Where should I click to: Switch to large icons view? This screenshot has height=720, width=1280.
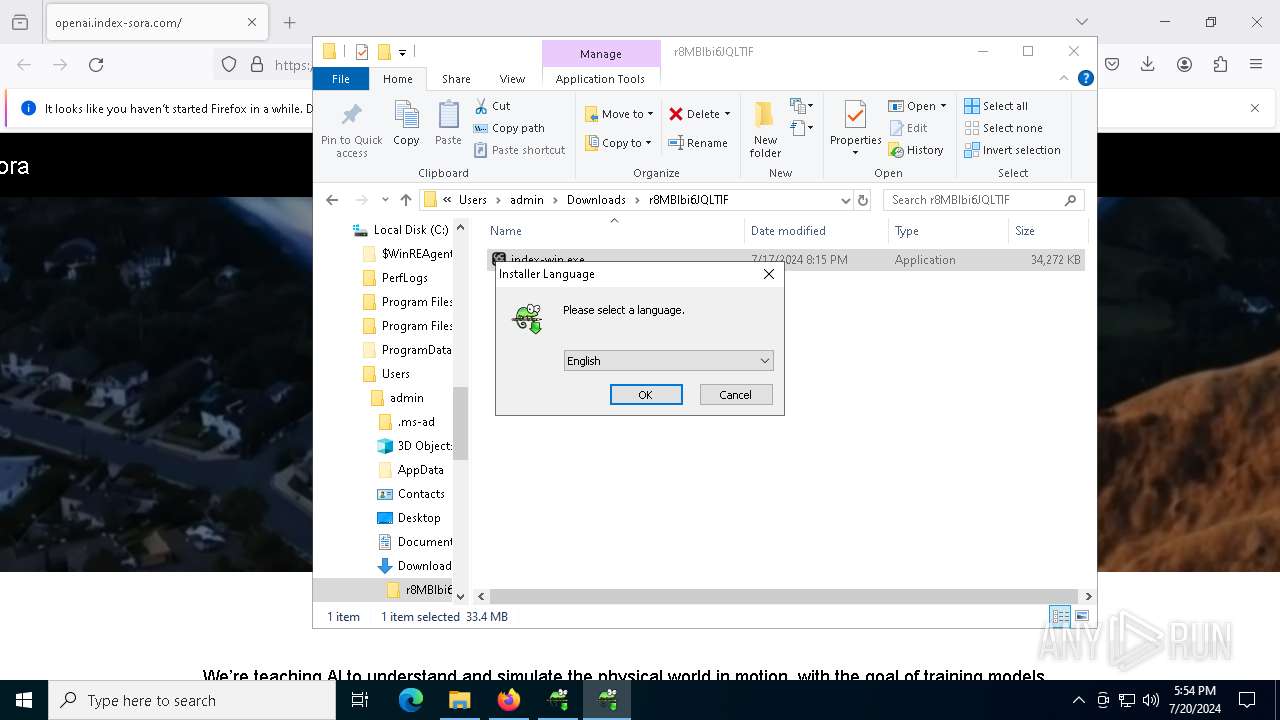click(1081, 616)
